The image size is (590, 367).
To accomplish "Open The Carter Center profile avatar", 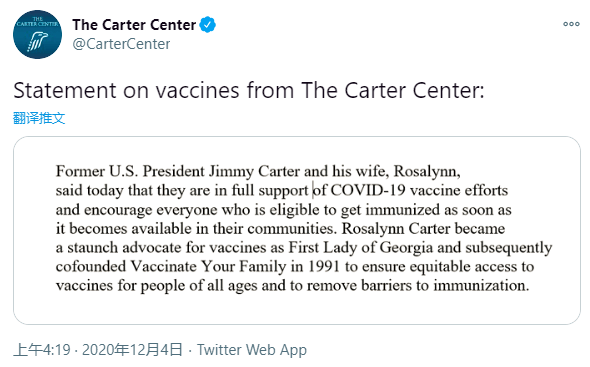I will pos(37,34).
